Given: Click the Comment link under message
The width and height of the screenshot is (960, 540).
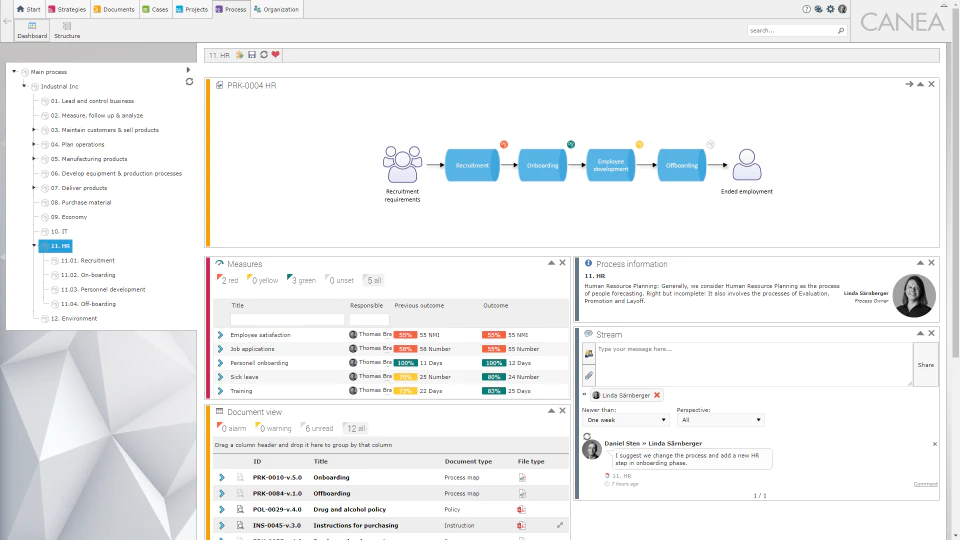Looking at the screenshot, I should [x=925, y=484].
